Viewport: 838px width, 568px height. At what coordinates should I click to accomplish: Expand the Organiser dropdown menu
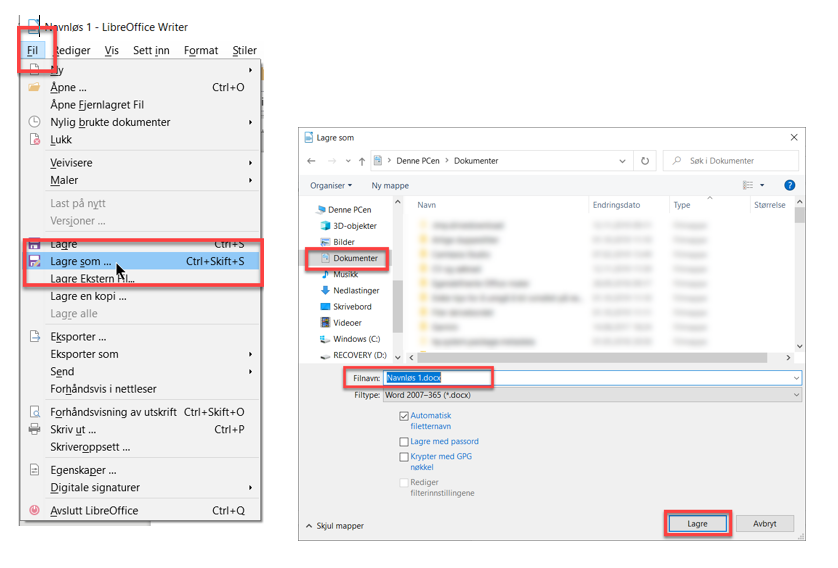coord(331,185)
